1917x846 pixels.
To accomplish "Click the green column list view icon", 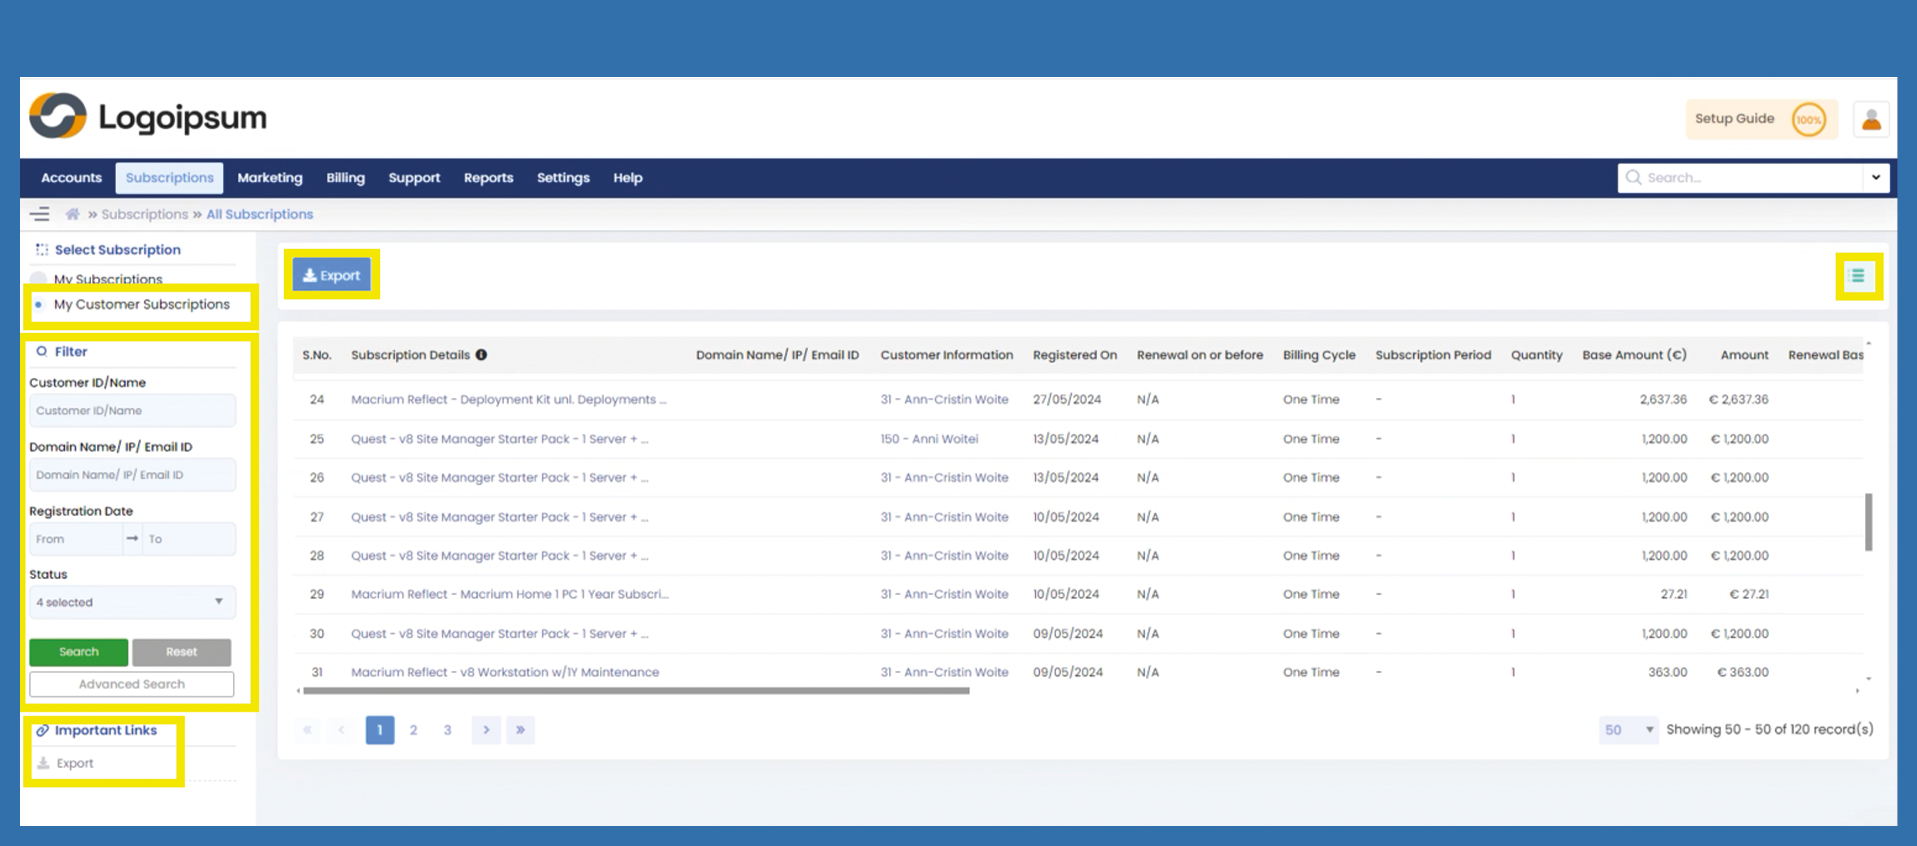I will coord(1858,276).
